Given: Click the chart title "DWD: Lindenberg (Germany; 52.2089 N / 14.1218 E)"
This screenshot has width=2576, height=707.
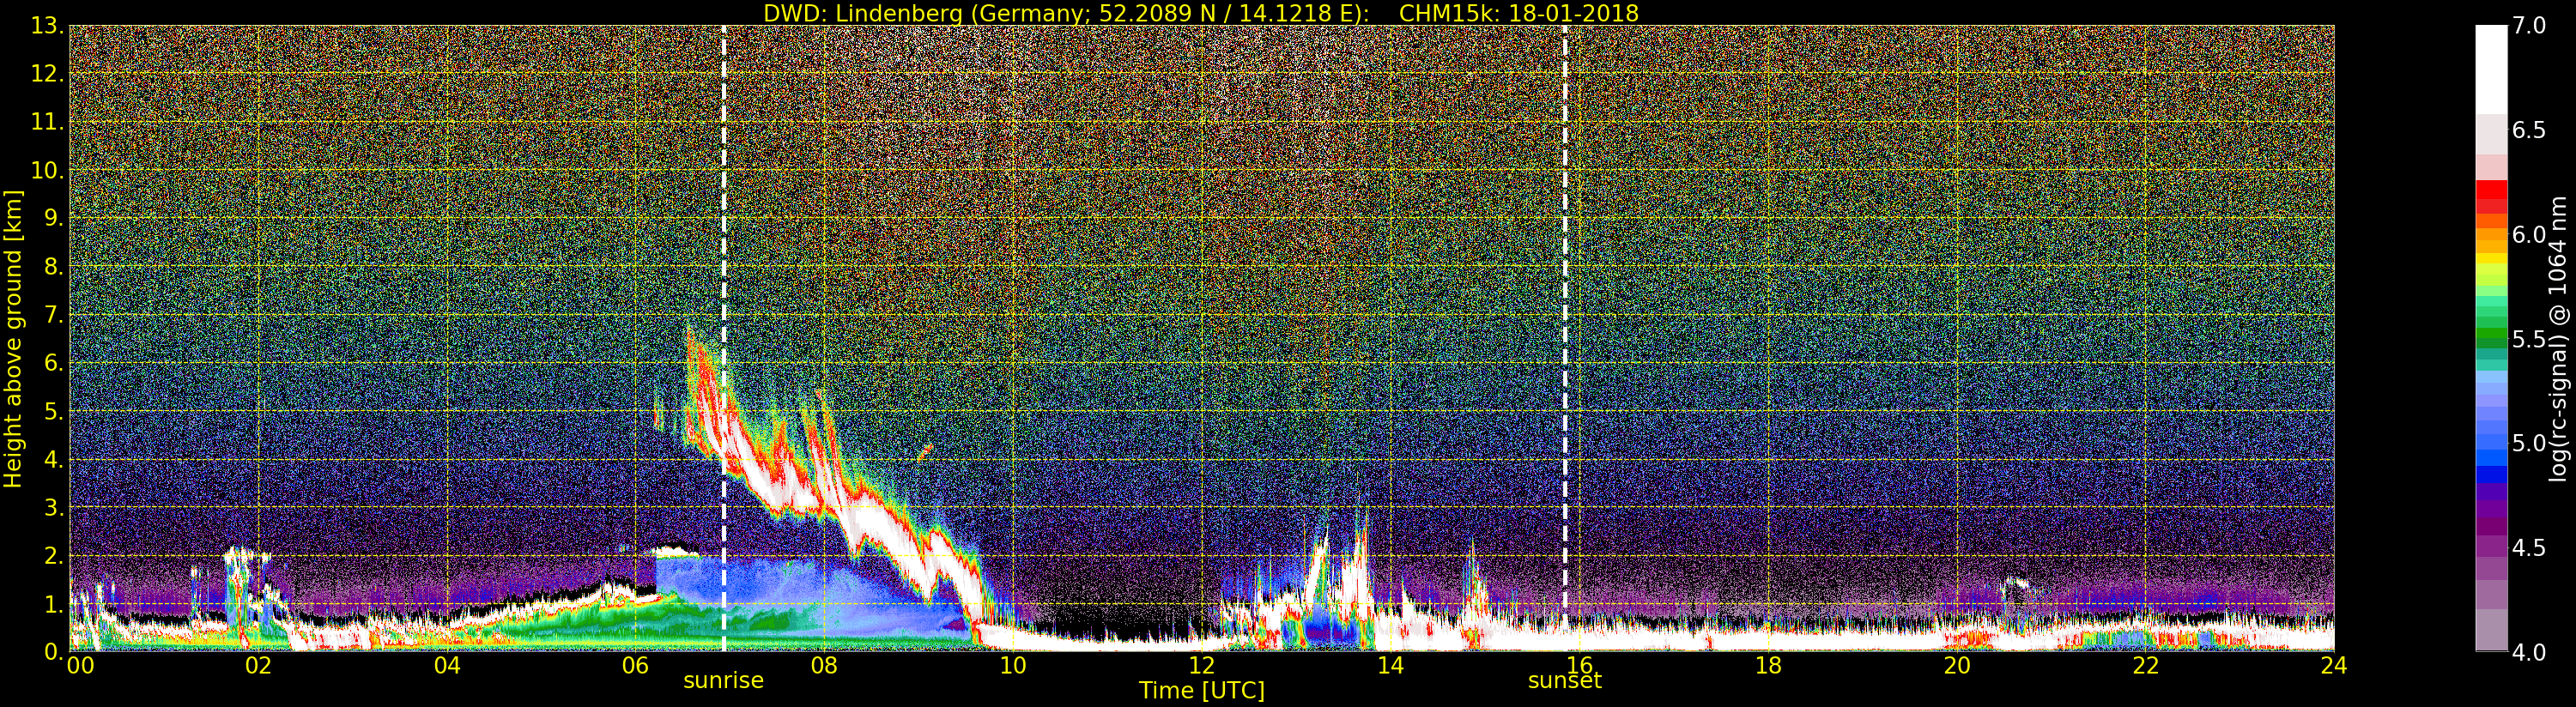Looking at the screenshot, I should (1066, 13).
